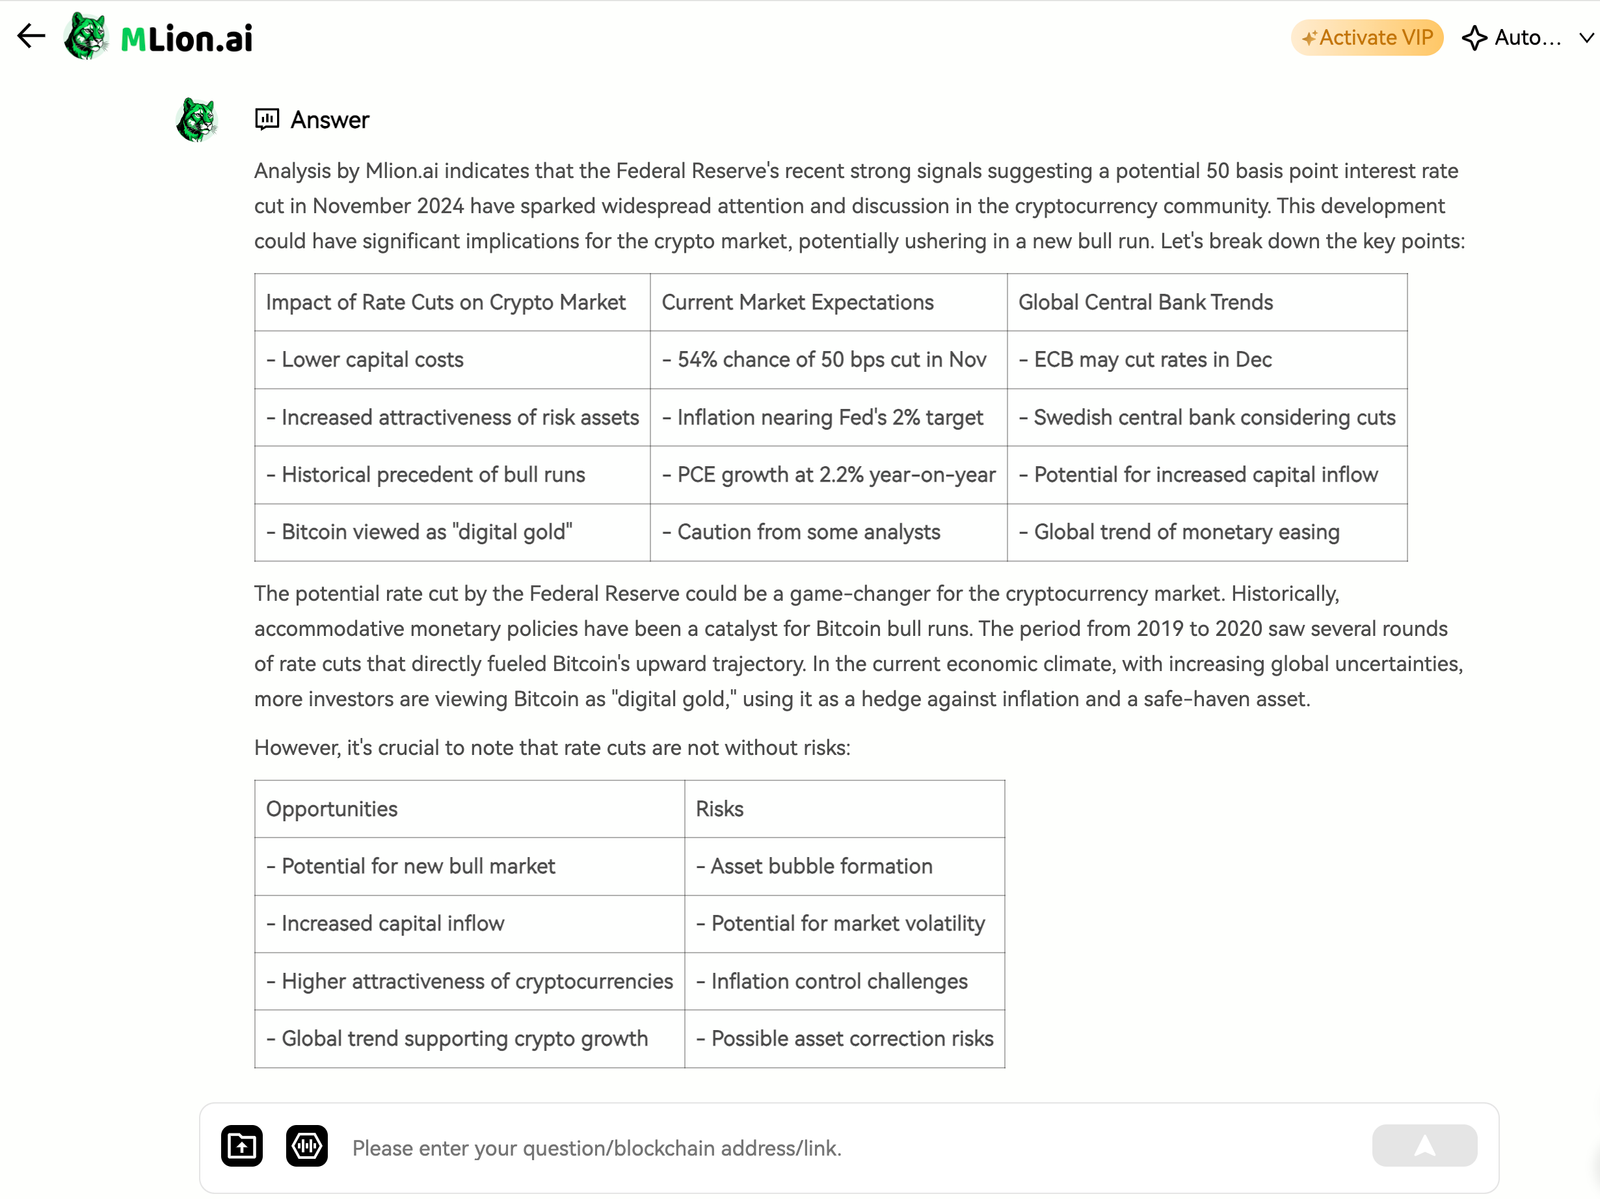
Task: Open the file upload icon in input bar
Action: point(242,1146)
